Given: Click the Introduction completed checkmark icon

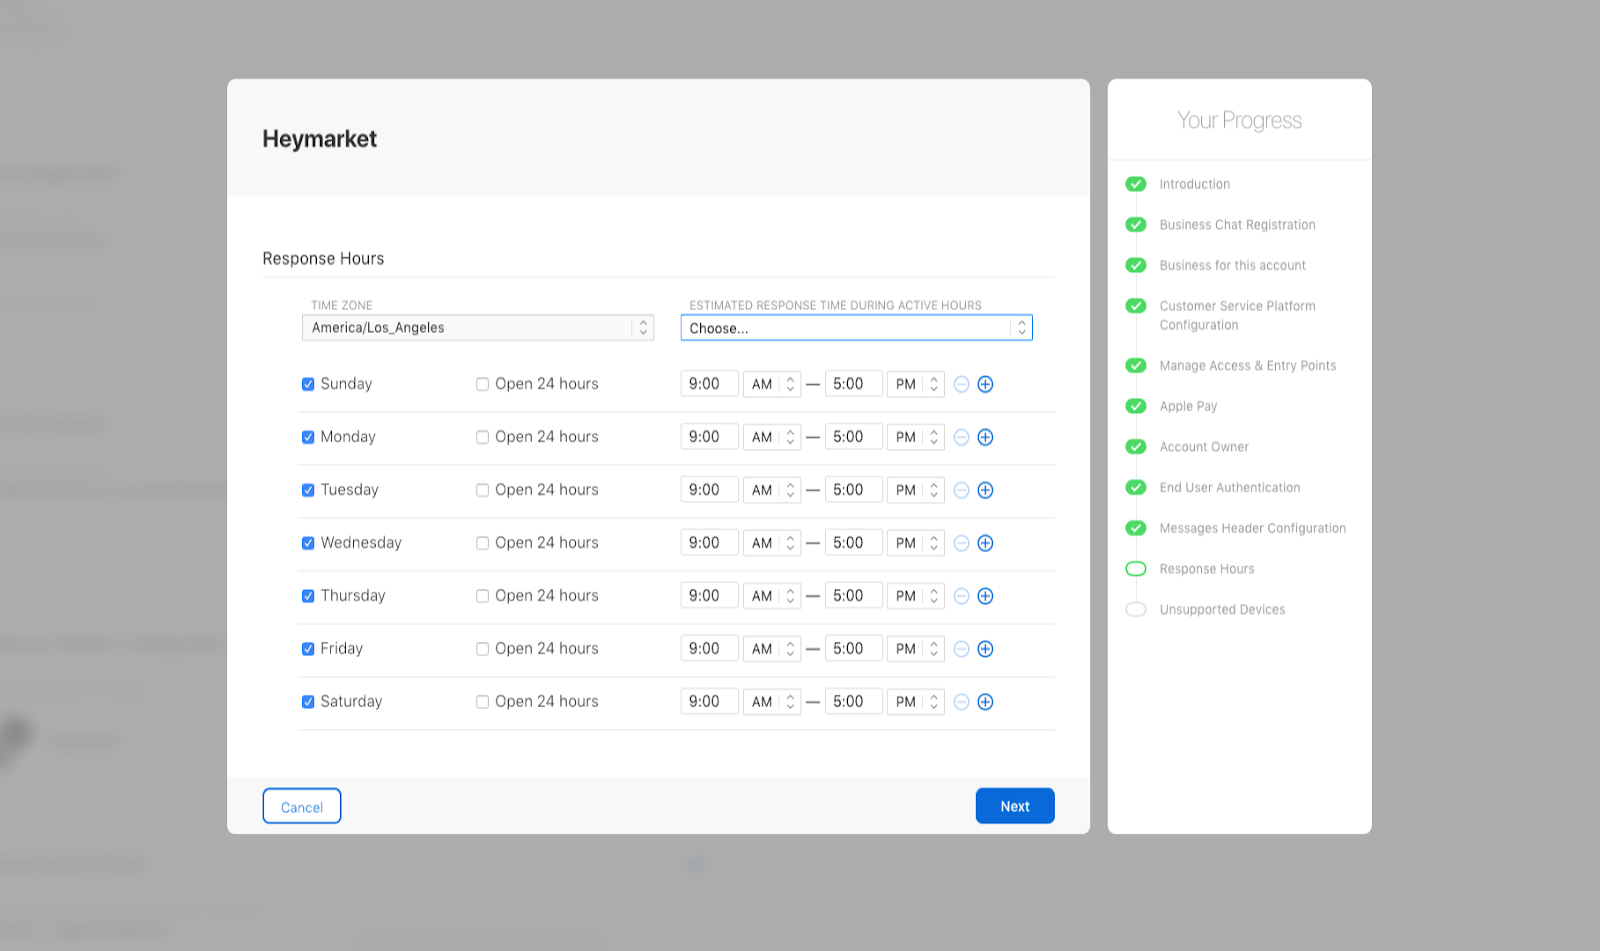Looking at the screenshot, I should click(x=1136, y=184).
